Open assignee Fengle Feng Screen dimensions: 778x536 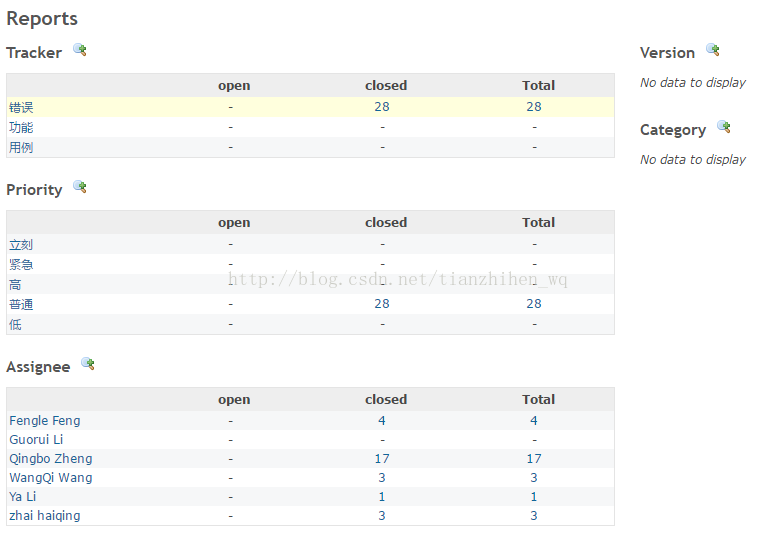click(x=45, y=421)
